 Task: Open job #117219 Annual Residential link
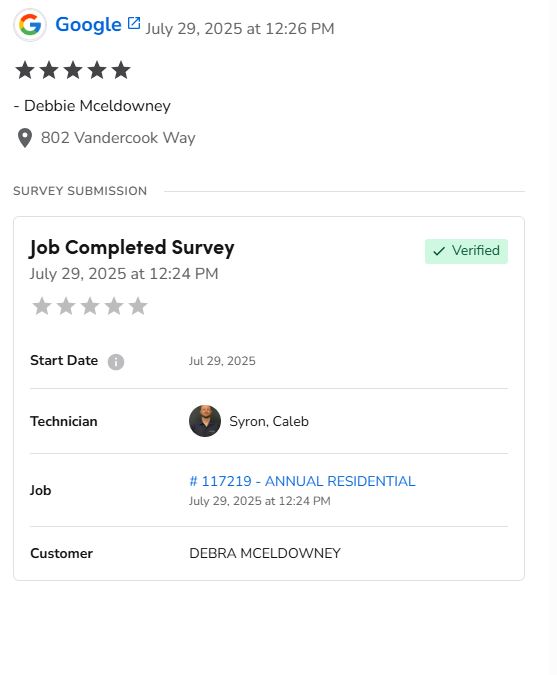[x=302, y=481]
